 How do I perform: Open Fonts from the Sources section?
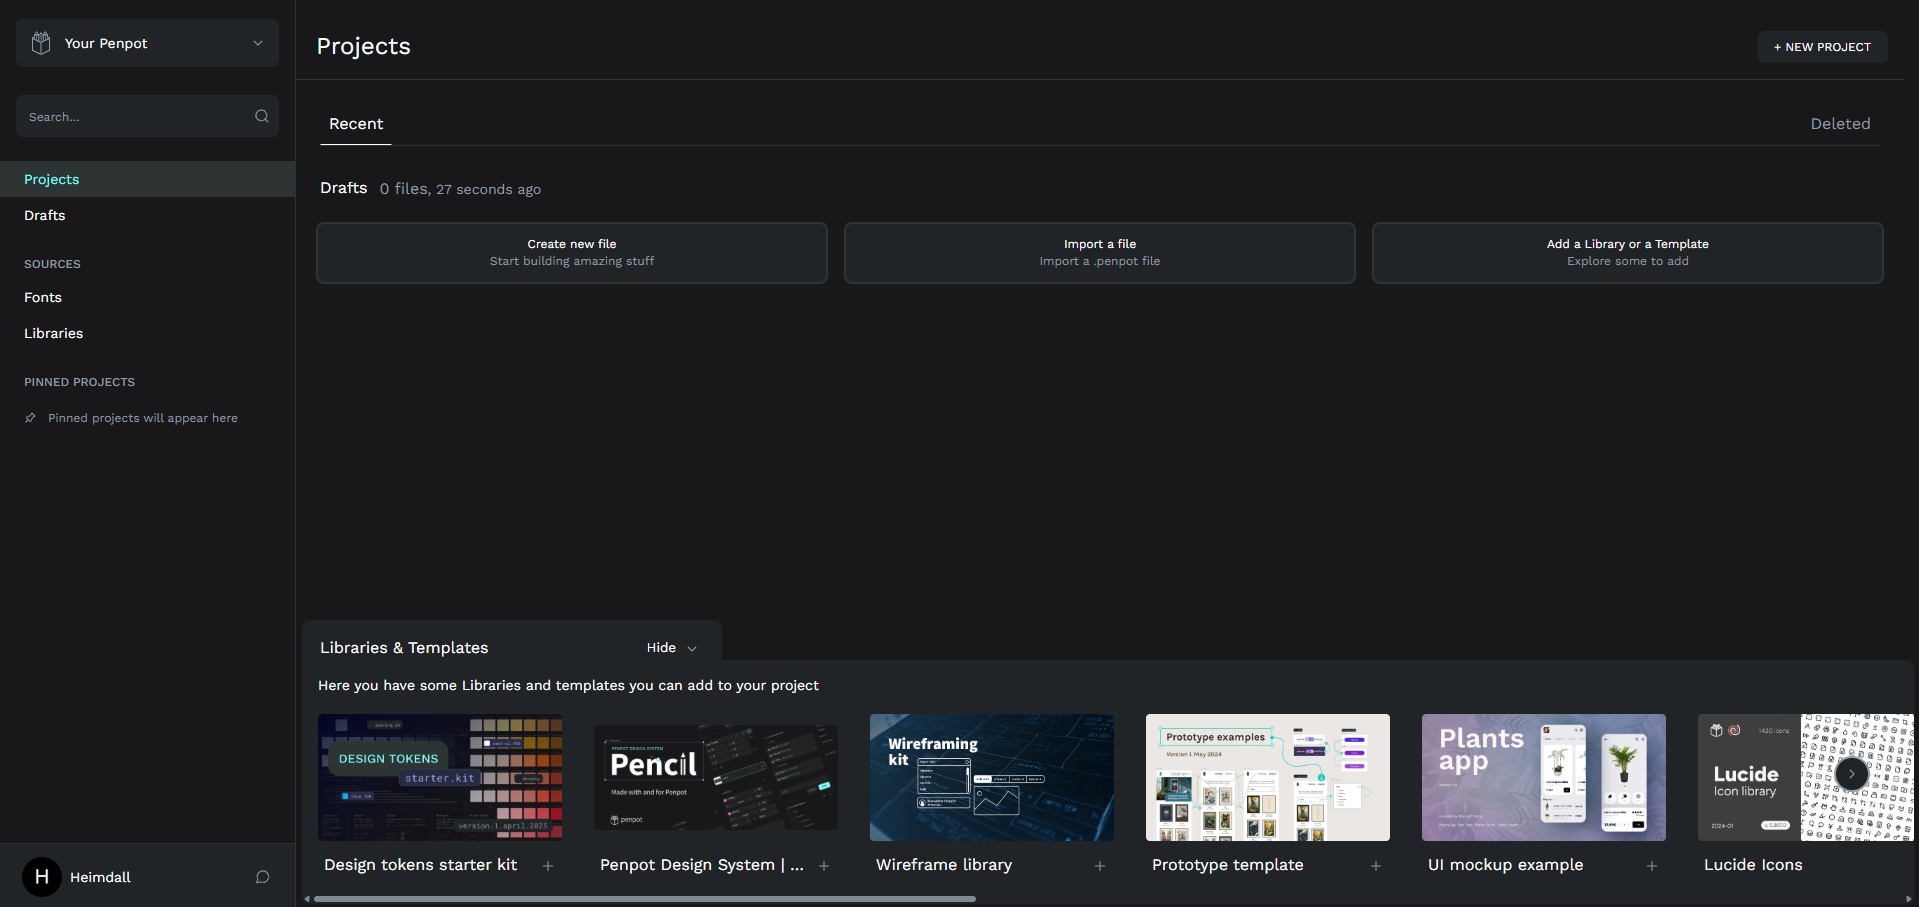[43, 297]
